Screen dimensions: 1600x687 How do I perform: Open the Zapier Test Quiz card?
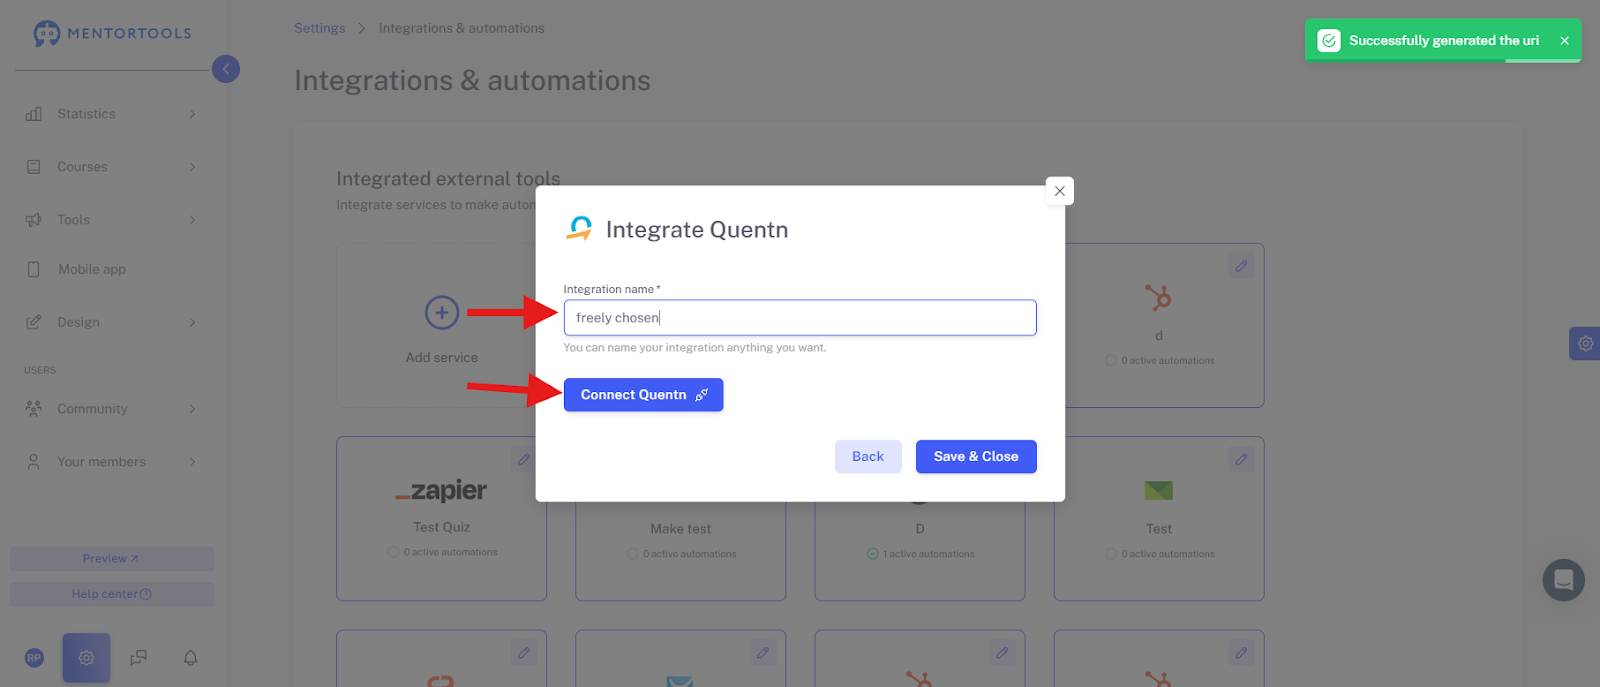pos(441,519)
